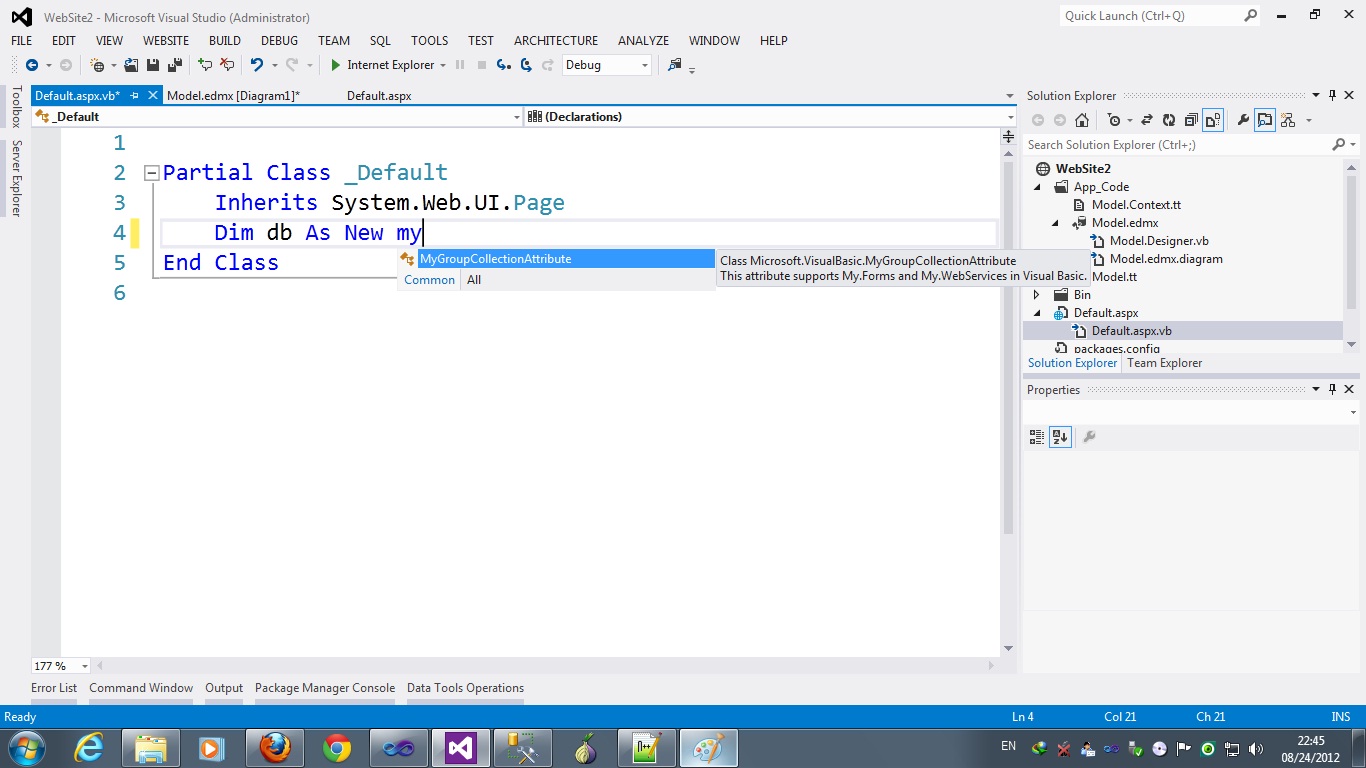
Task: Click Sync with Active Document icon
Action: (x=1147, y=120)
